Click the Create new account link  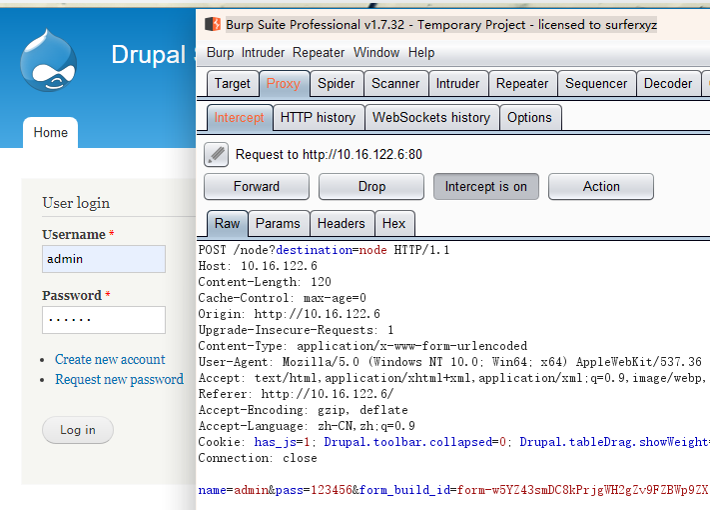click(110, 359)
